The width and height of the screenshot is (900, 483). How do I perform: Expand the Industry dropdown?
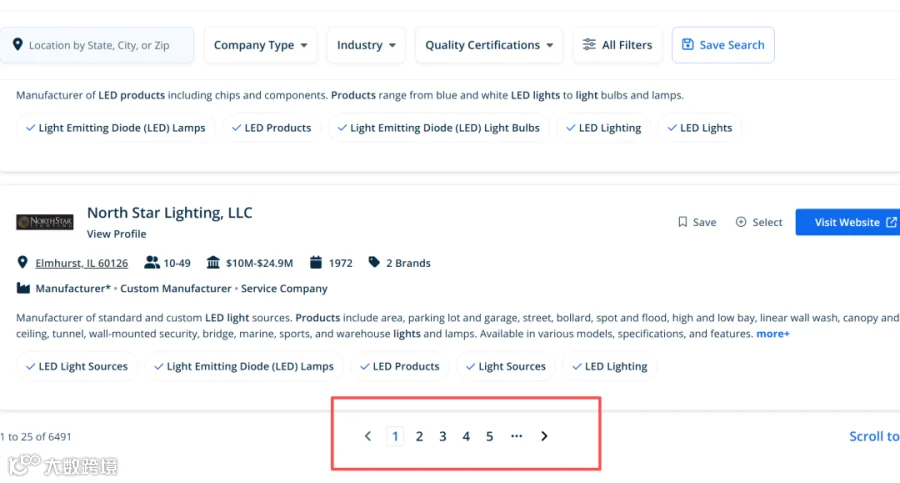[x=366, y=45]
